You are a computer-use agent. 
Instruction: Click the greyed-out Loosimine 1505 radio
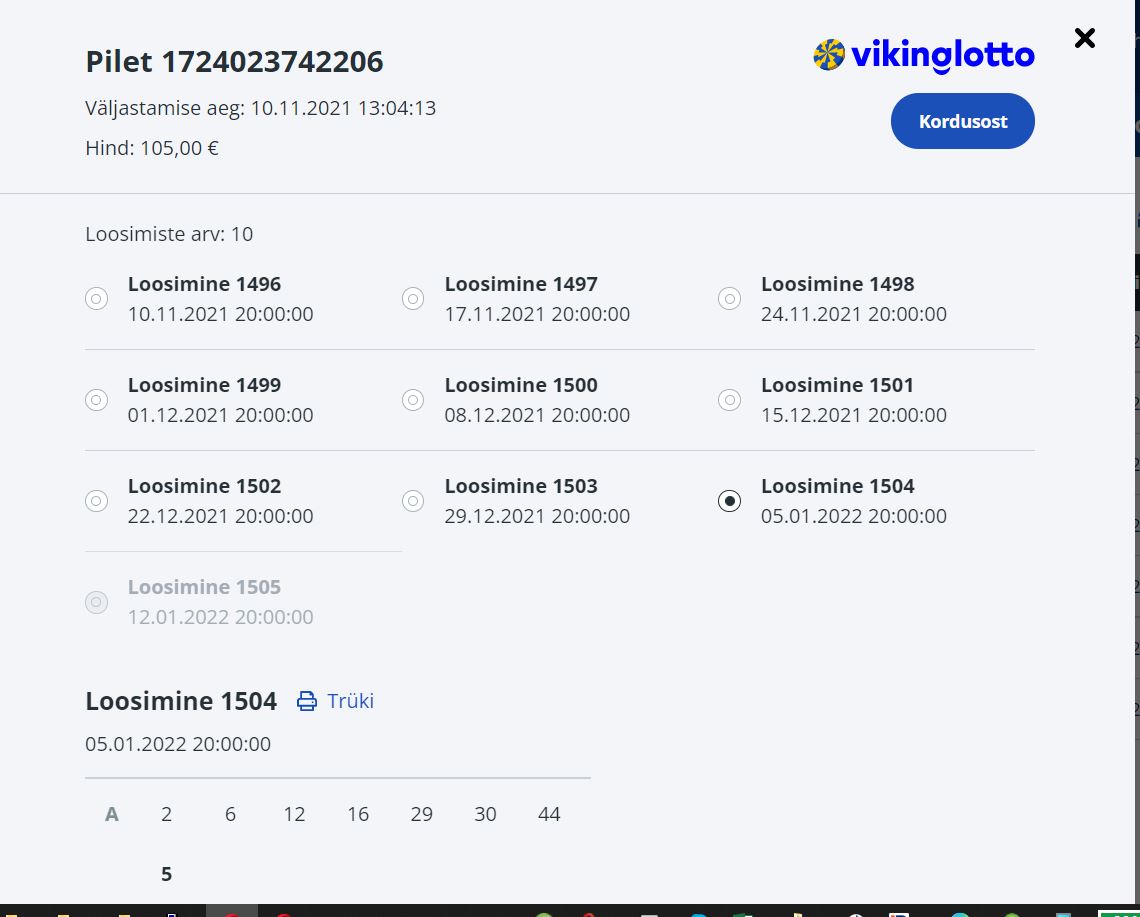[97, 601]
